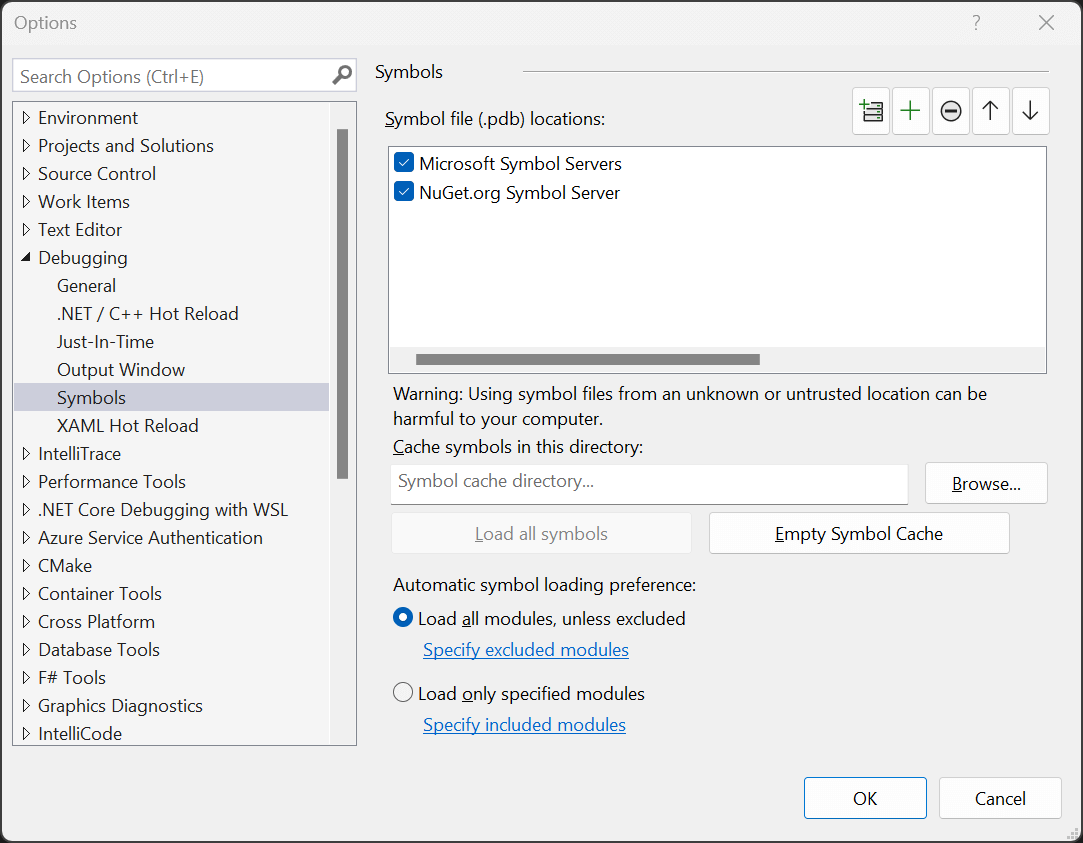Click the add symbol server list icon
This screenshot has width=1083, height=843.
tap(871, 111)
